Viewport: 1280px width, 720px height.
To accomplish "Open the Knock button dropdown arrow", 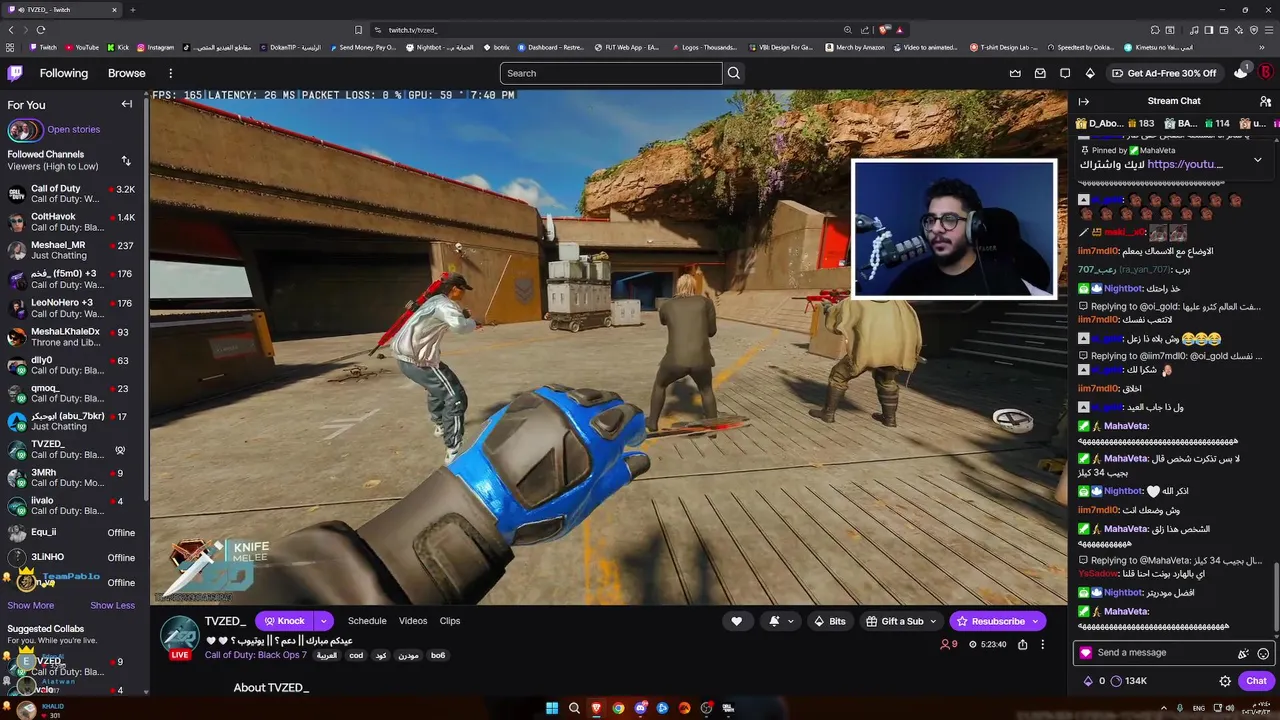I will 323,621.
